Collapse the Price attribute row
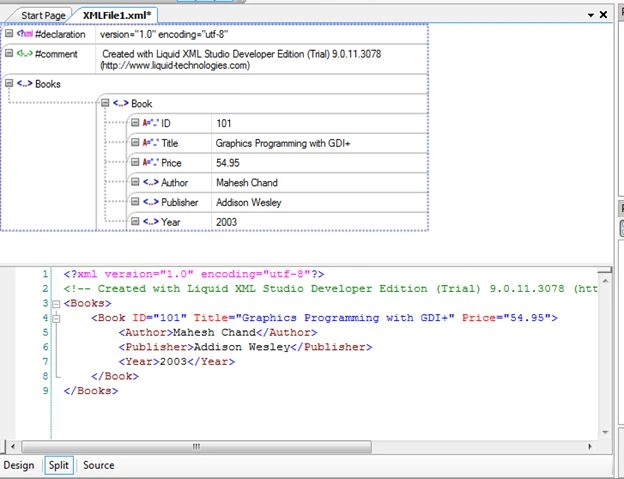The width and height of the screenshot is (624, 479). 135,162
